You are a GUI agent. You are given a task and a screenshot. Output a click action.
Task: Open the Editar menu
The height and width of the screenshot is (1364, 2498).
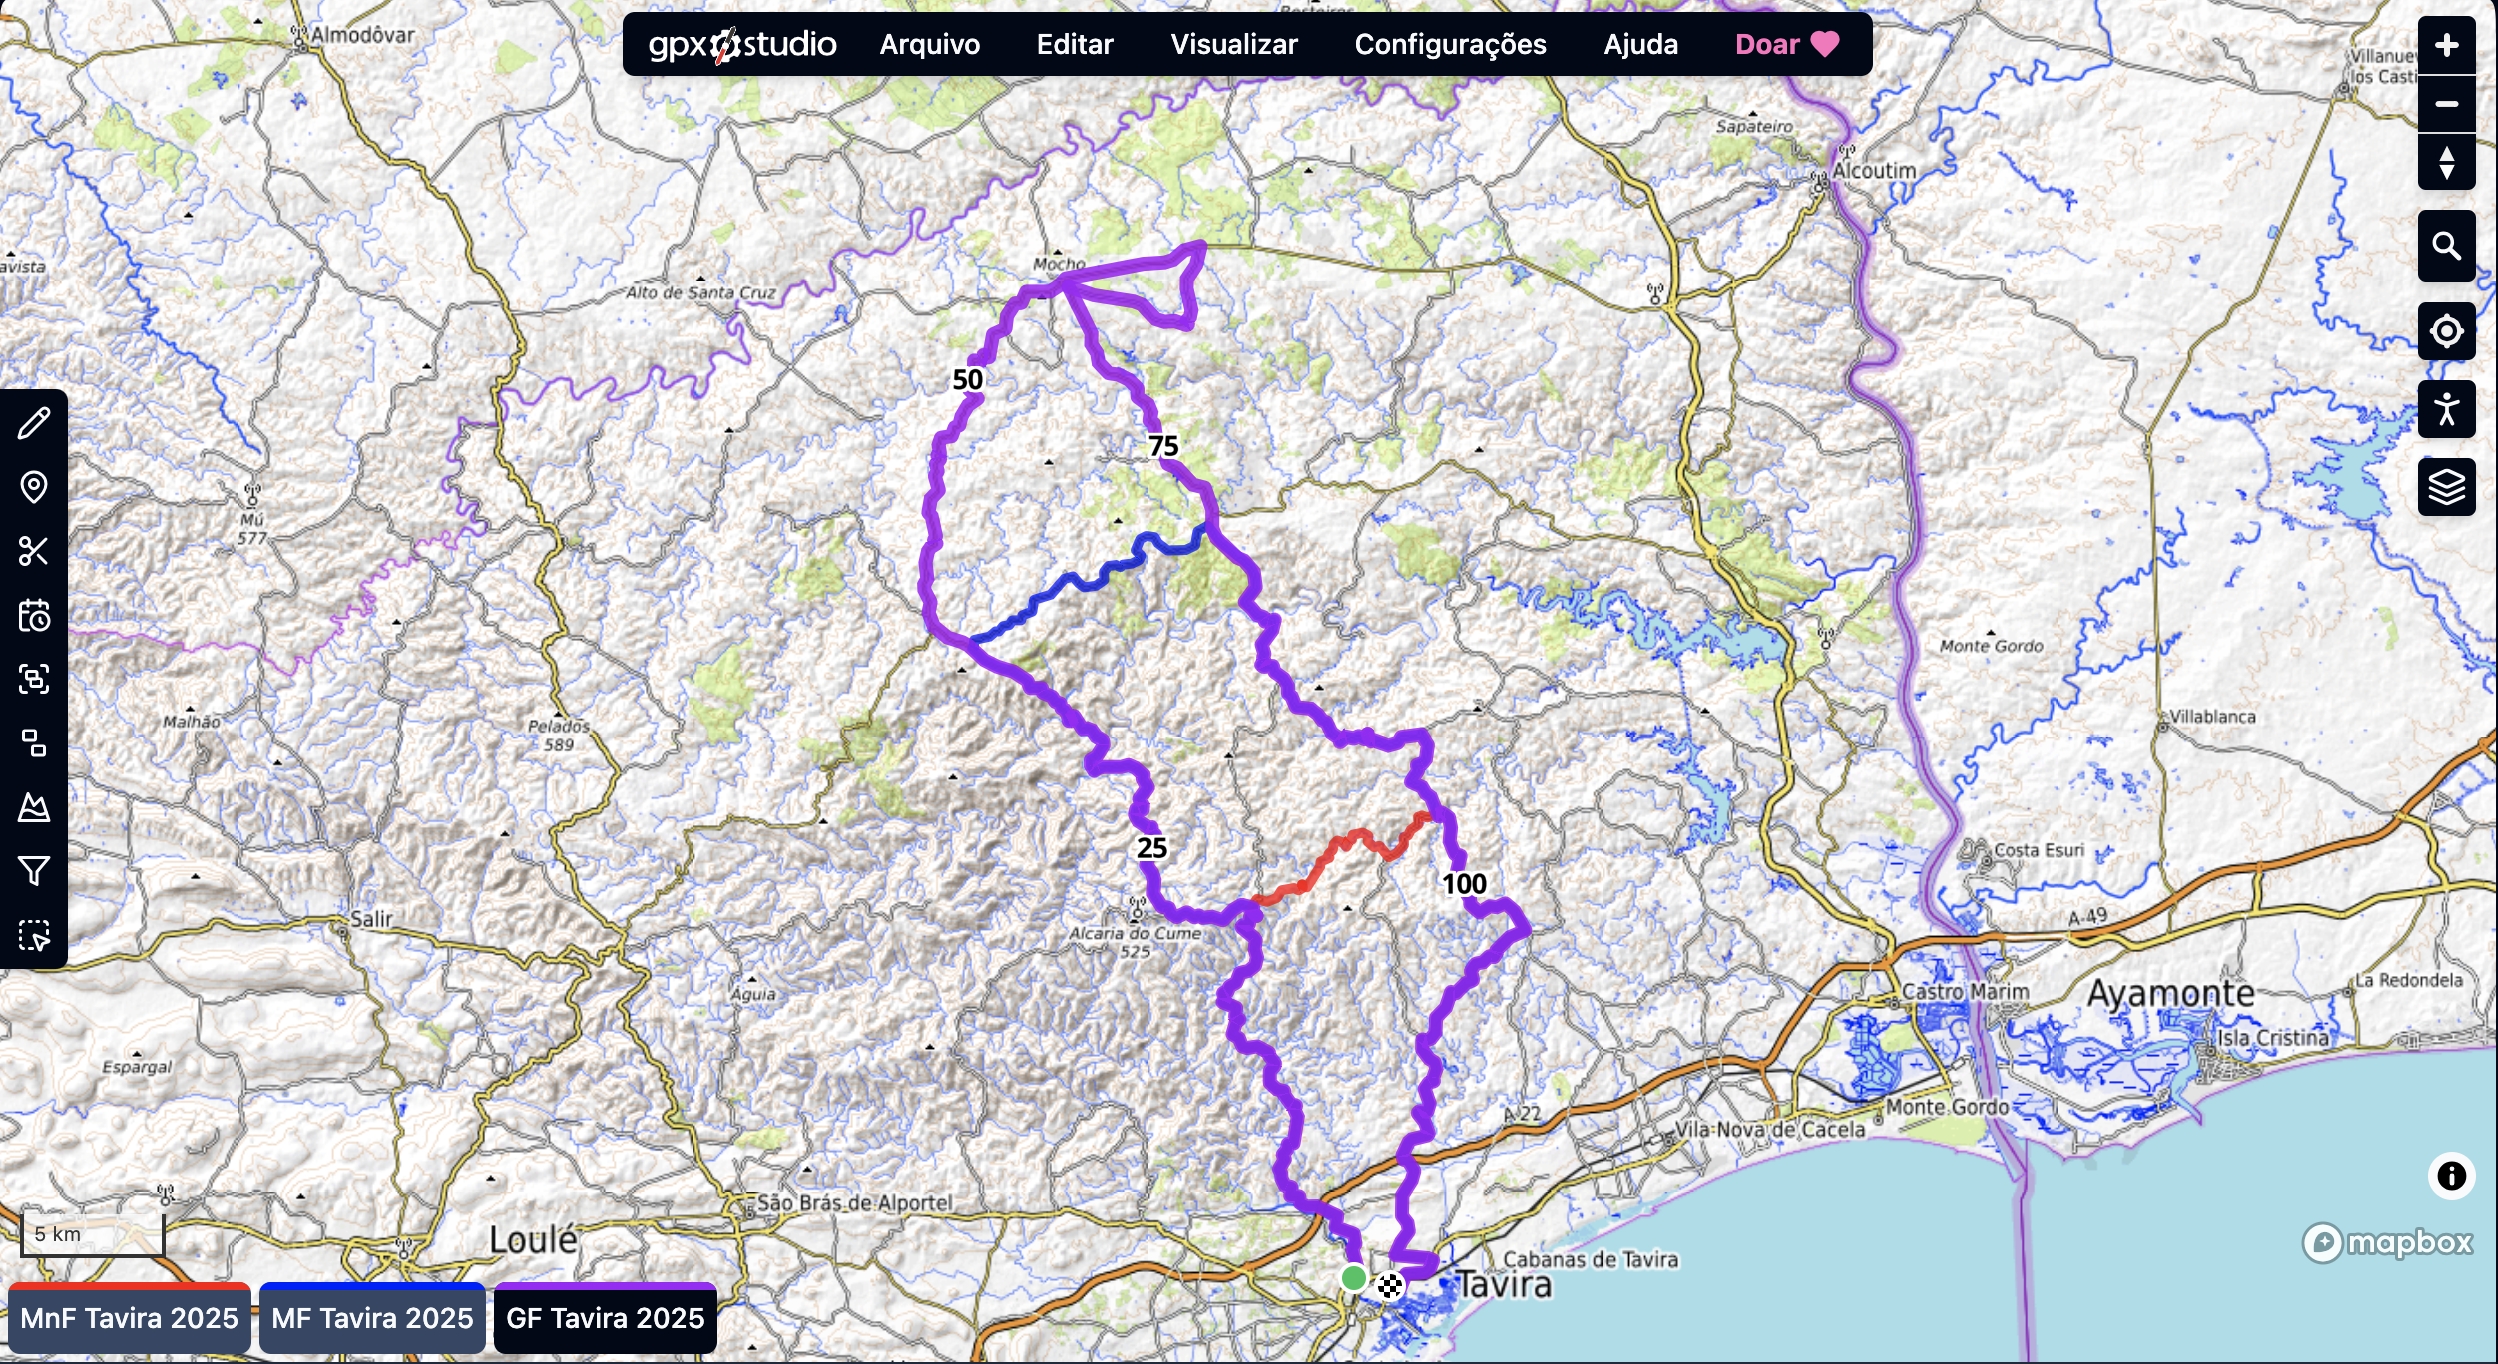click(x=1075, y=44)
